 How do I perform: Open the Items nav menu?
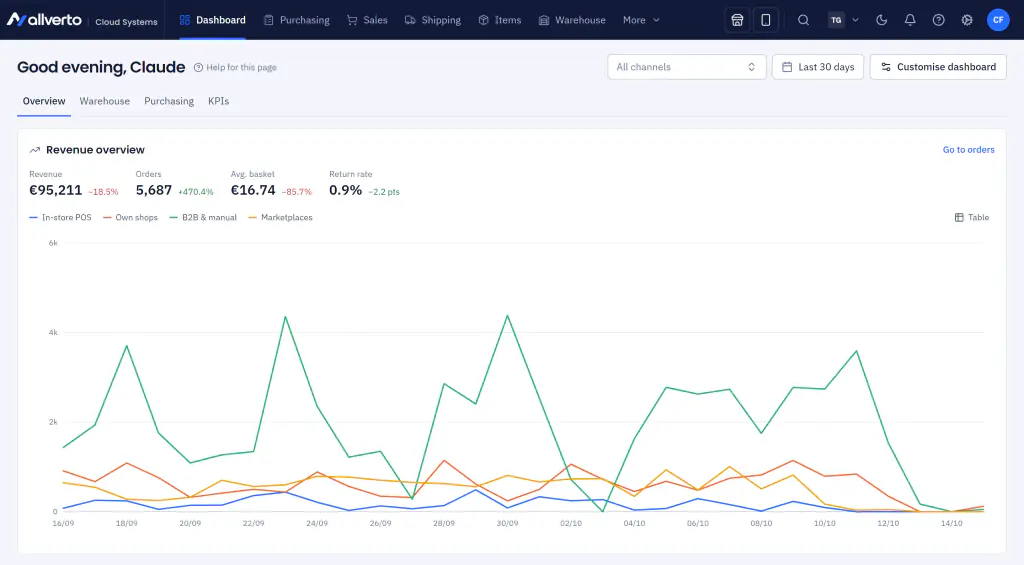coord(500,20)
